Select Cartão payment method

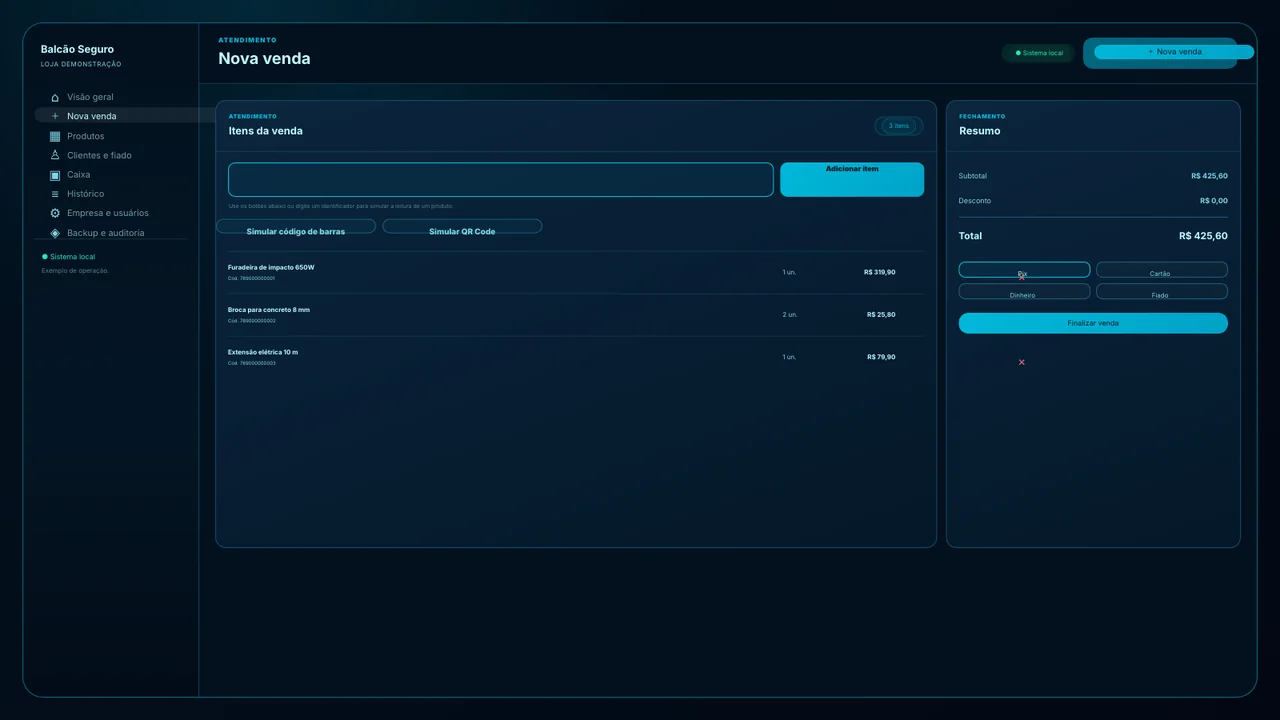tap(1162, 270)
